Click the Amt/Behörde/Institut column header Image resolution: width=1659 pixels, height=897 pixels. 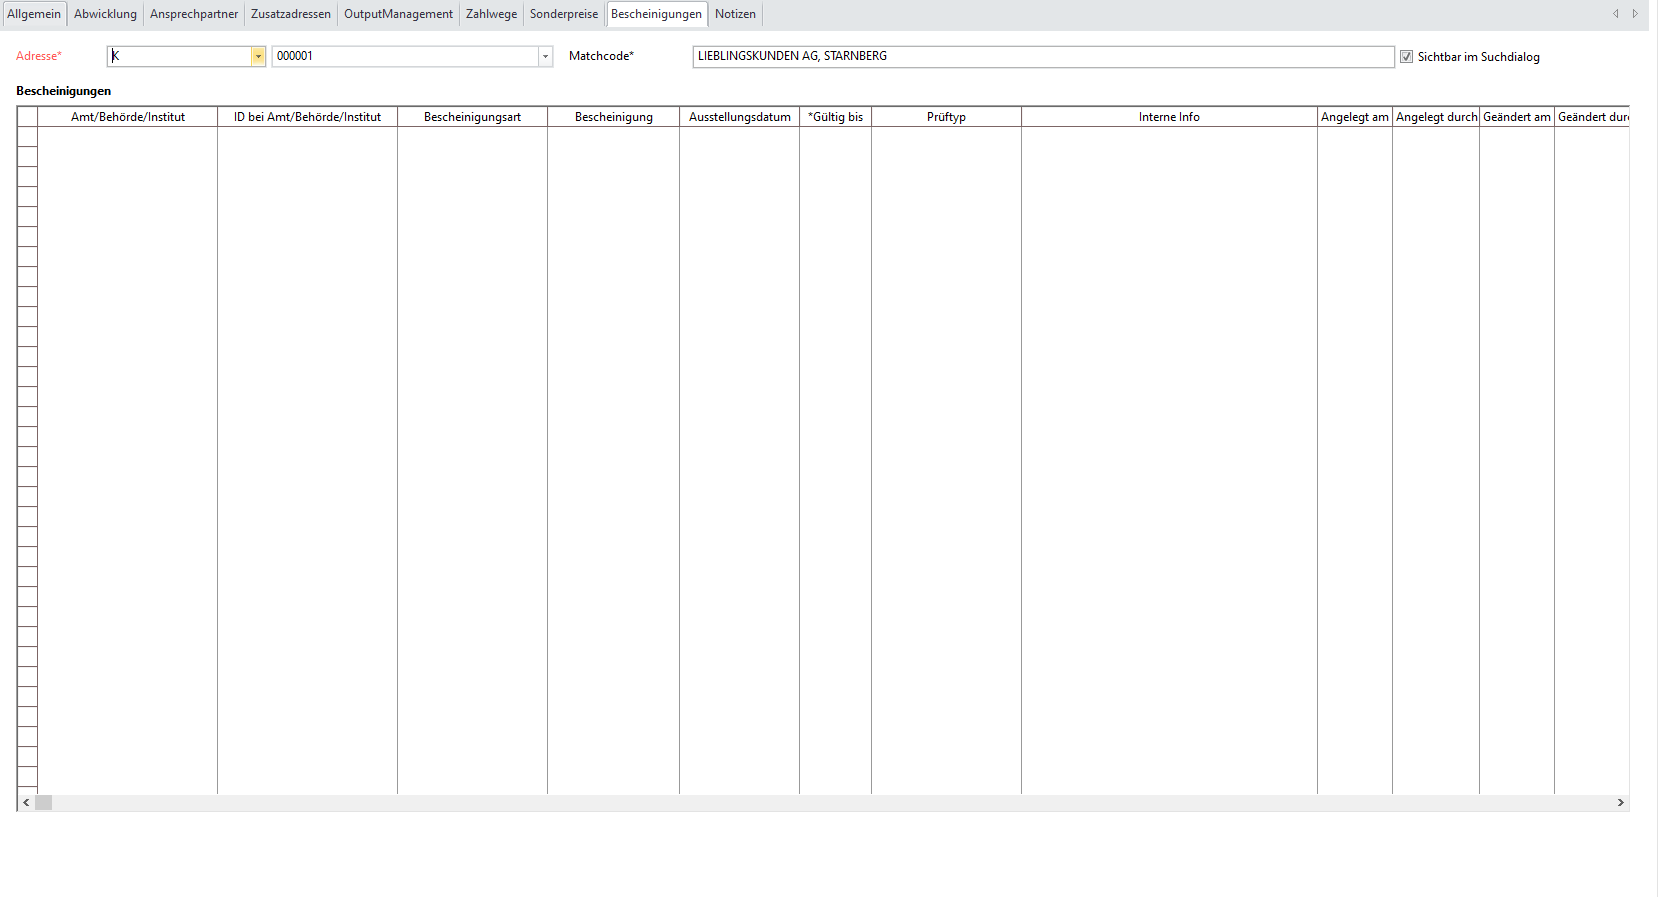tap(128, 117)
